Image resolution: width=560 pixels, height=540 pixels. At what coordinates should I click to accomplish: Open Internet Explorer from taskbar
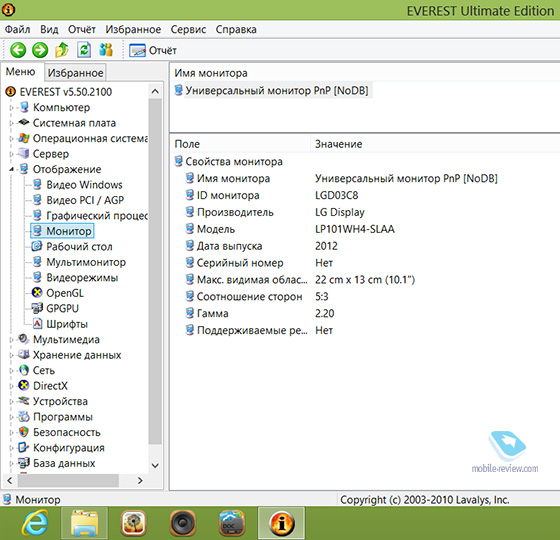(35, 523)
